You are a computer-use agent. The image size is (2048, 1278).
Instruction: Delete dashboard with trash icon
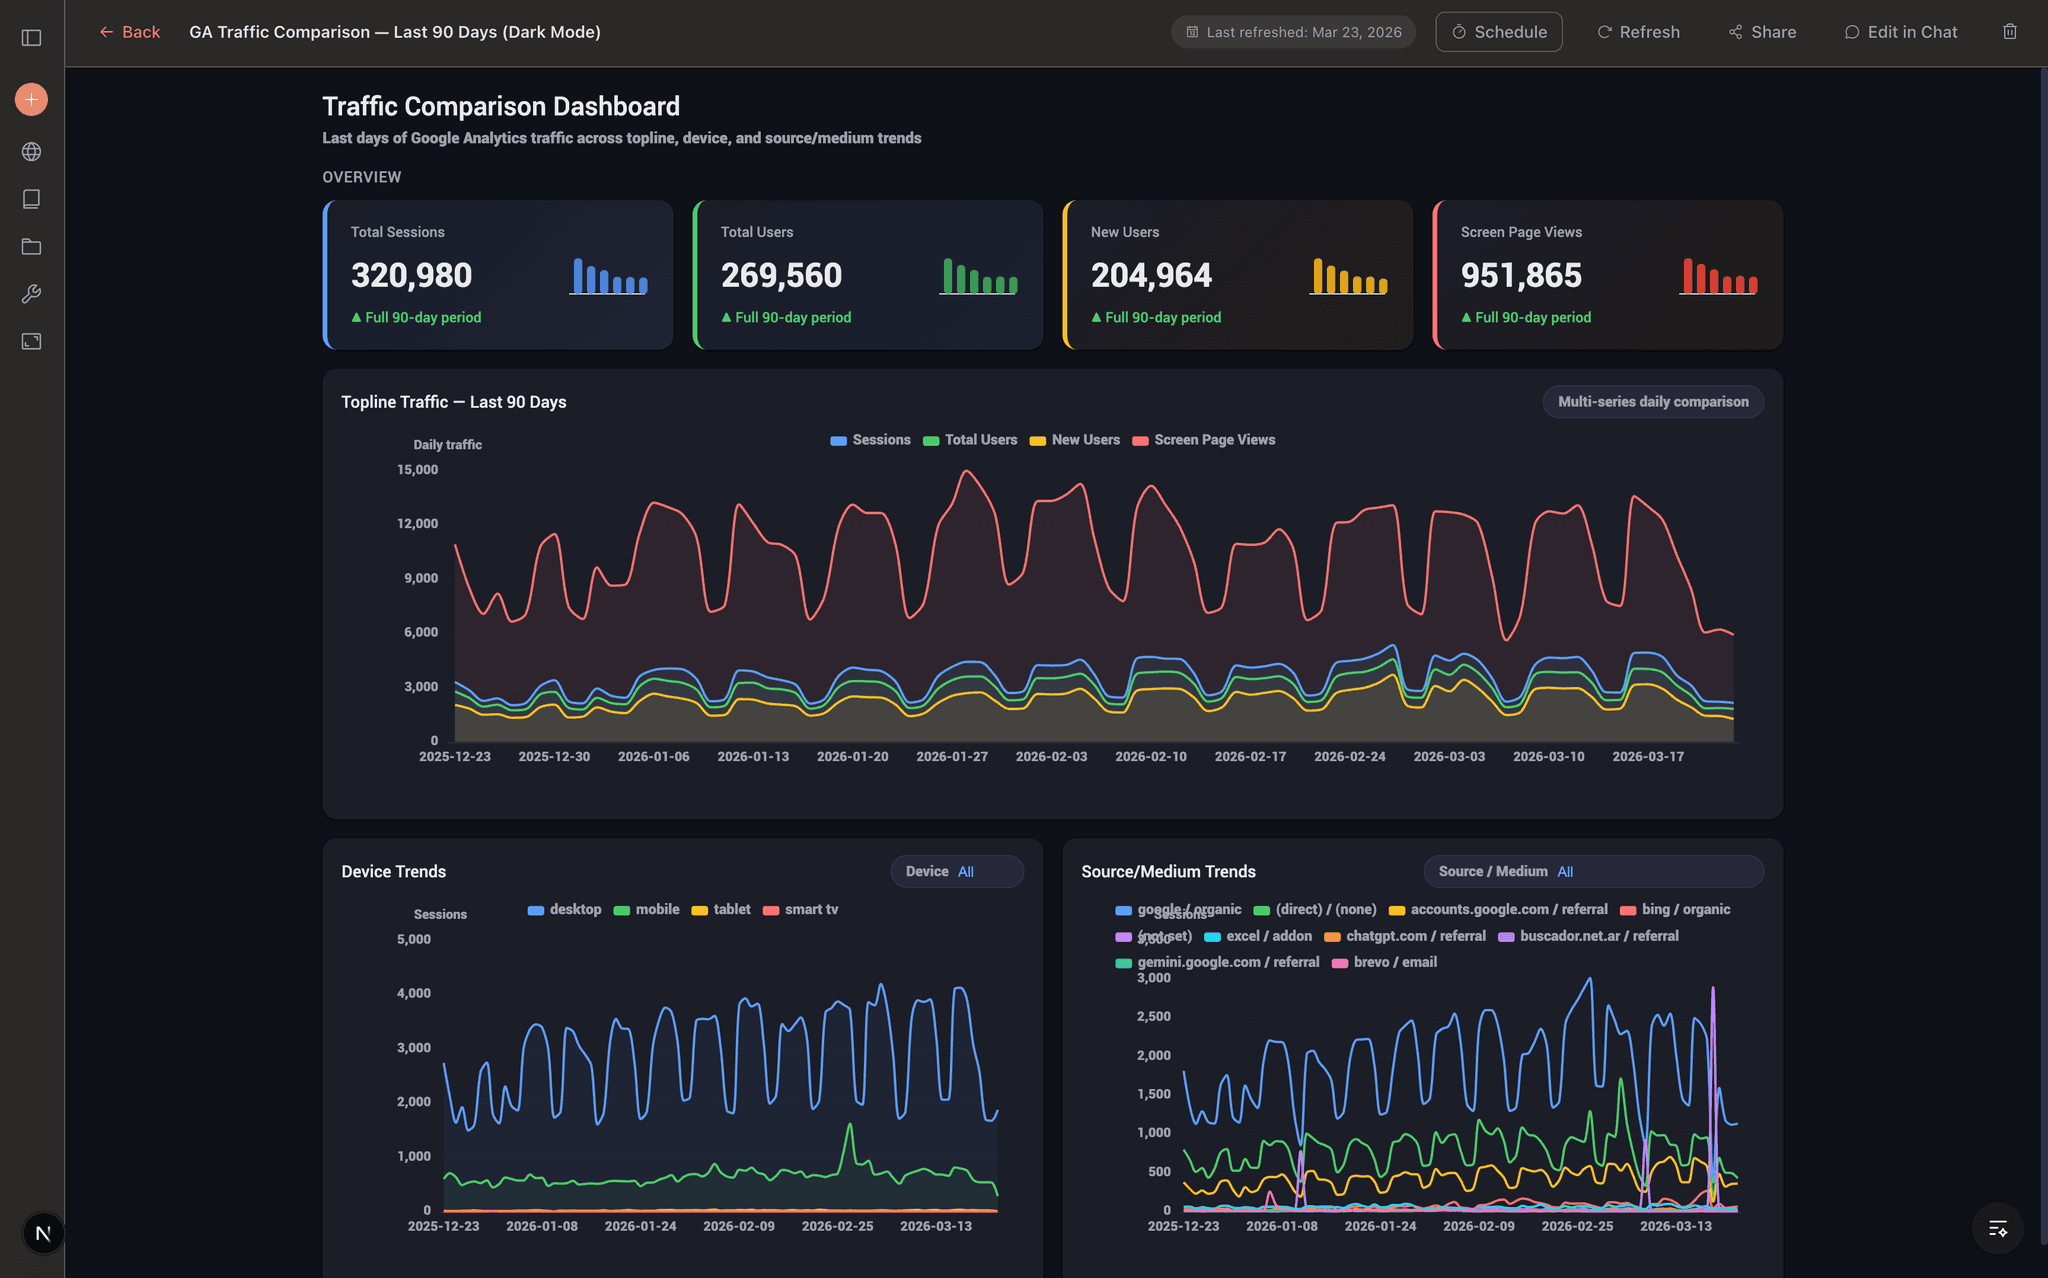[2010, 32]
